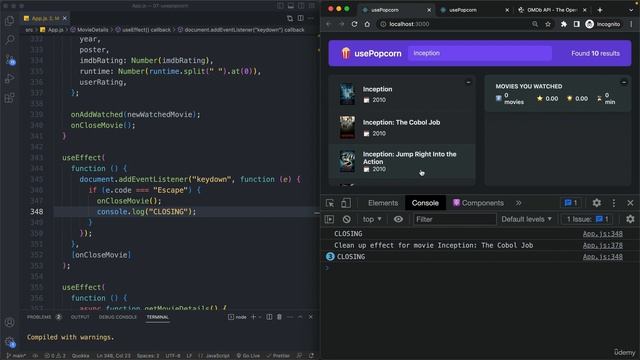Viewport: 640px width, 360px height.
Task: Open the Run and Debug view
Action: (x=9, y=78)
